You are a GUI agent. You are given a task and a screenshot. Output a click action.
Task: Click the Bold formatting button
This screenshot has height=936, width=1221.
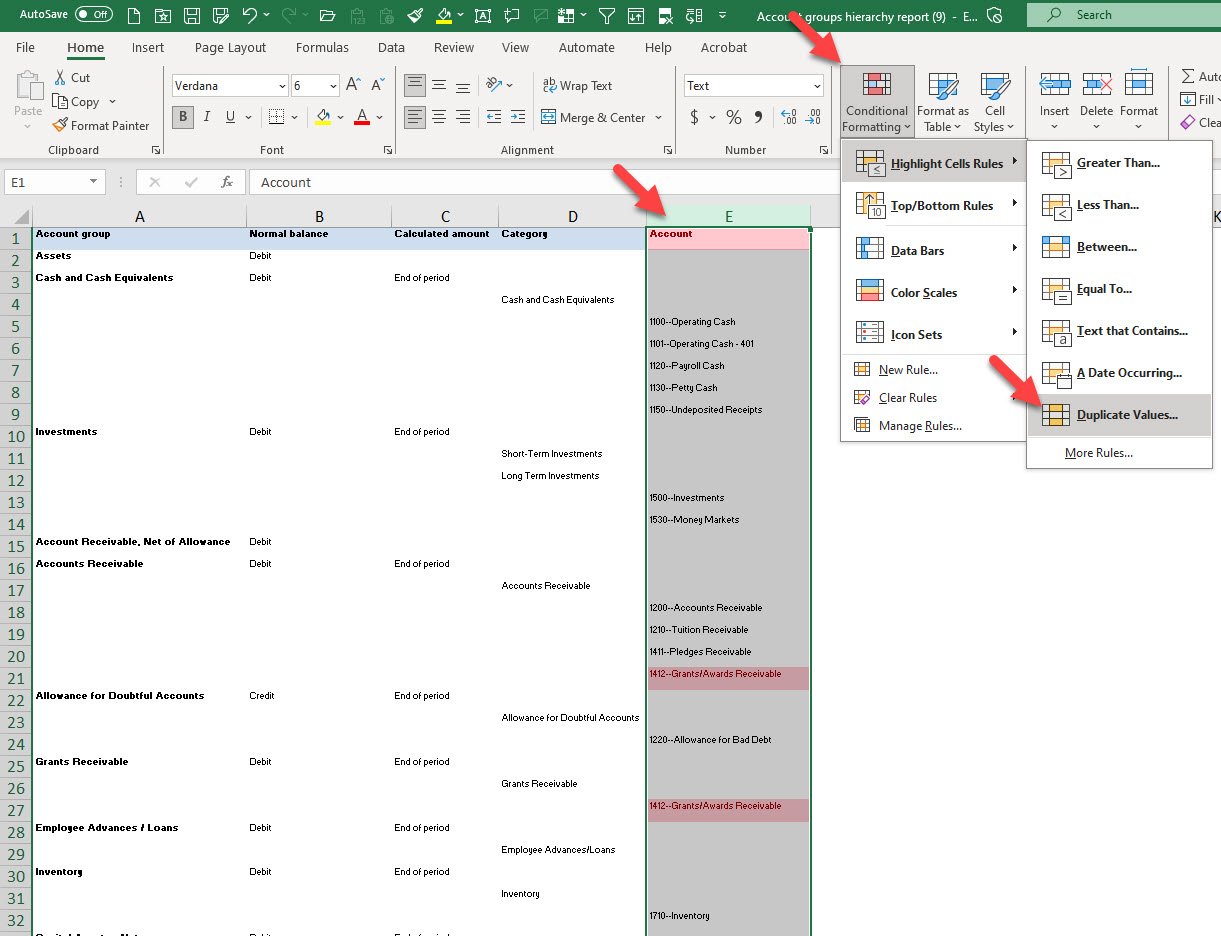183,117
